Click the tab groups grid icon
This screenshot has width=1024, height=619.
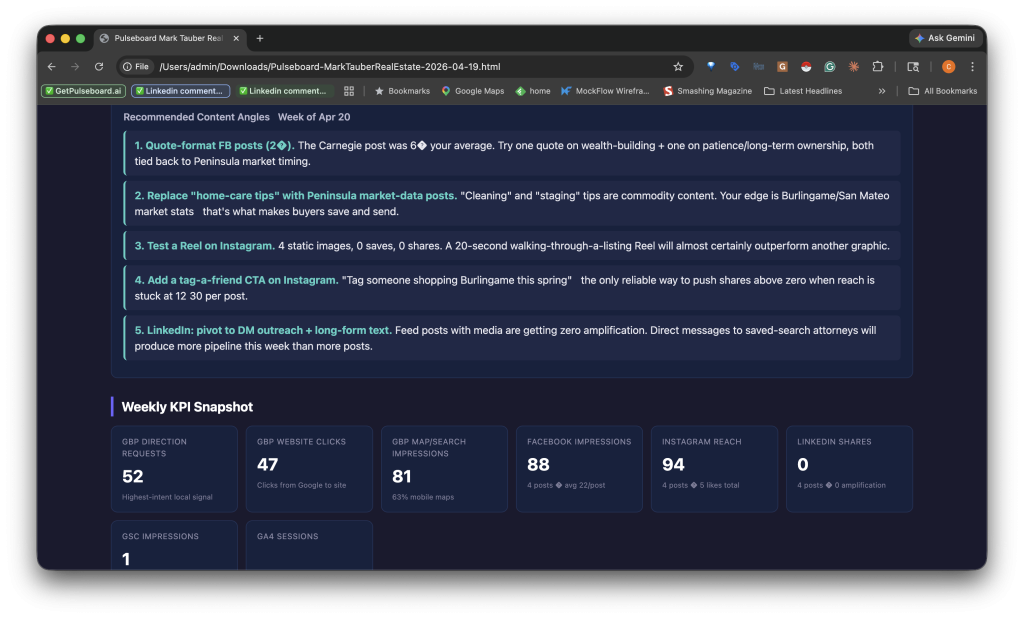click(x=349, y=91)
